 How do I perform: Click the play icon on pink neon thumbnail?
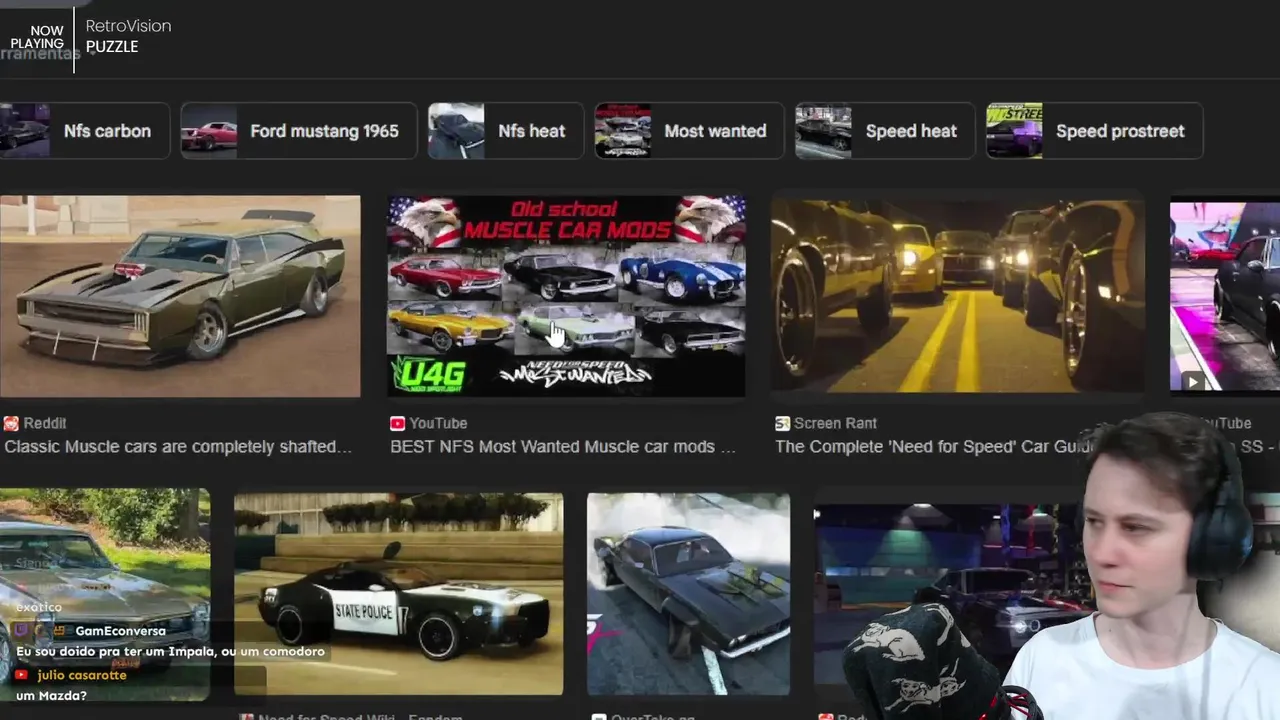[x=1192, y=381]
